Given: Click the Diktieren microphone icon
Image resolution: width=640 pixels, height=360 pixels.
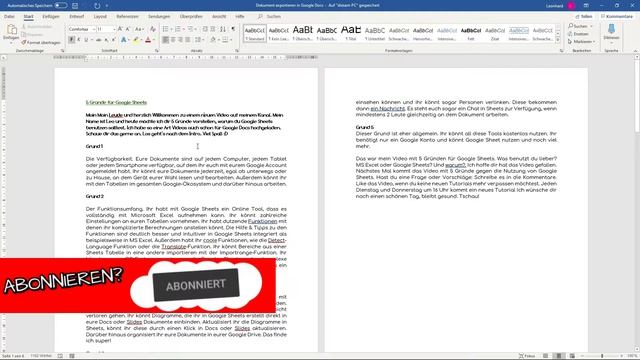Looking at the screenshot, I should pos(611,29).
